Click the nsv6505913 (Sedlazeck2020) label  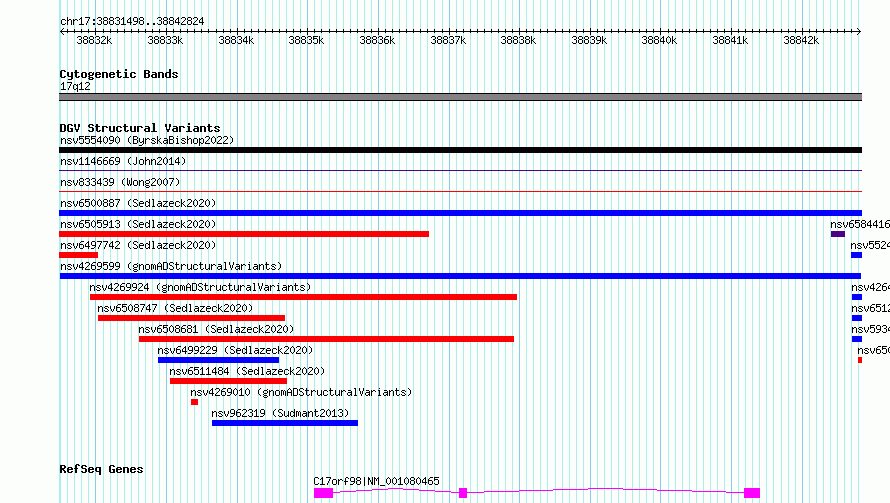pos(138,224)
